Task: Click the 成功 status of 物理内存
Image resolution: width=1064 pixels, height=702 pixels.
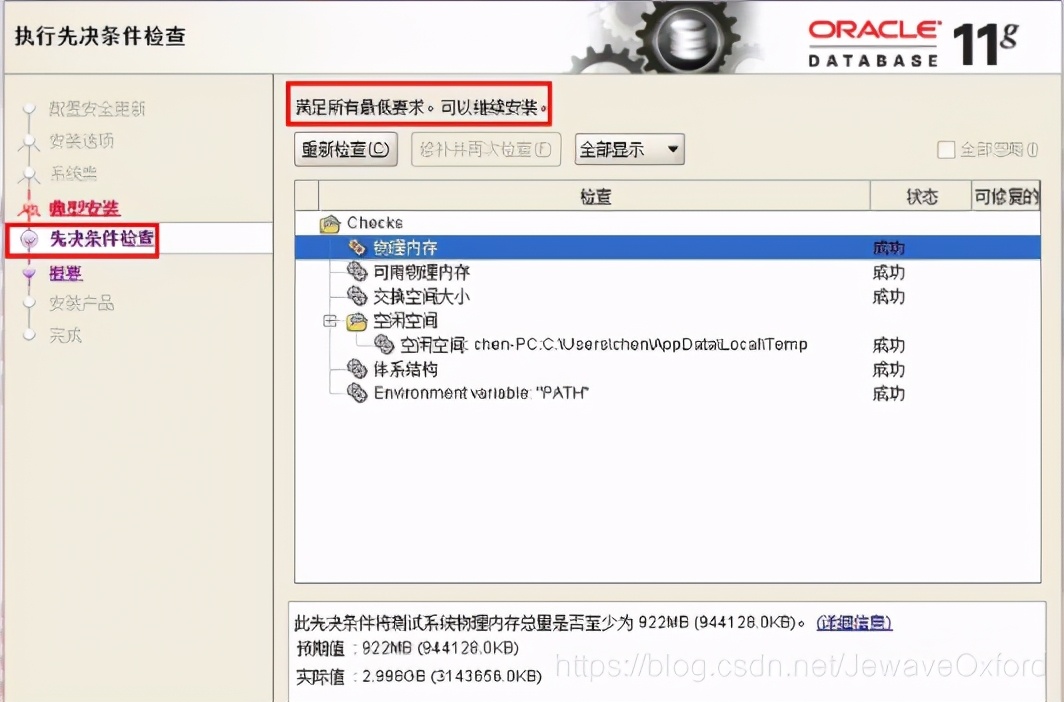Action: coord(888,248)
